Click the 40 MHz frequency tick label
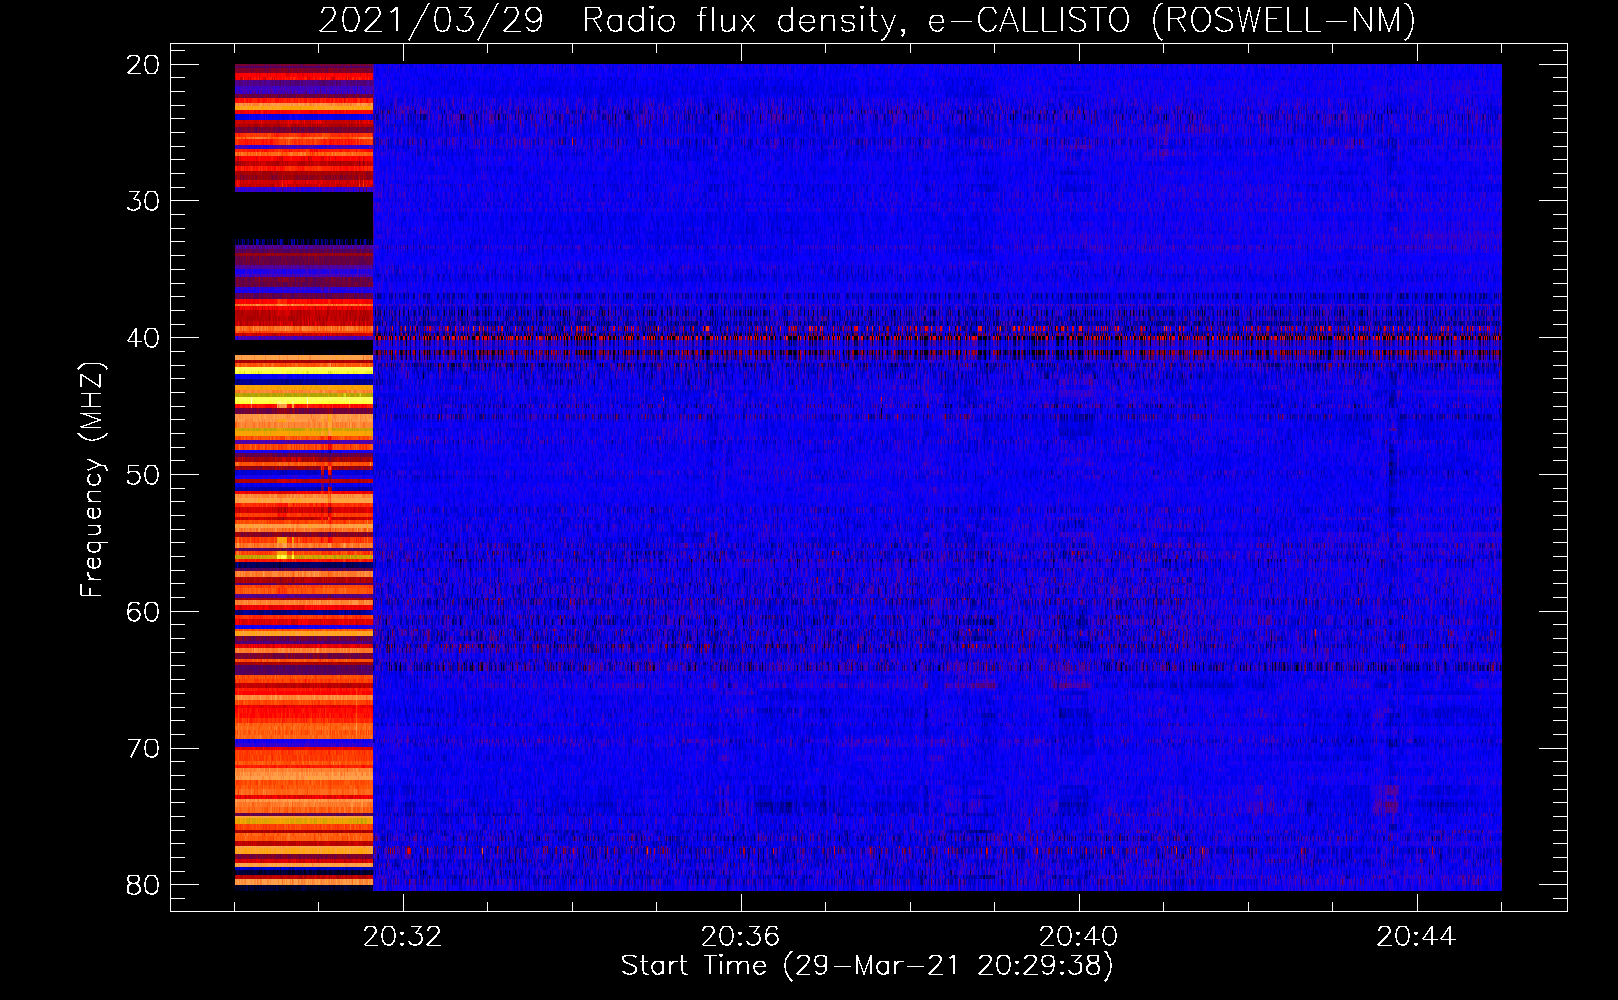Screen dimensions: 1618x1000 143,338
